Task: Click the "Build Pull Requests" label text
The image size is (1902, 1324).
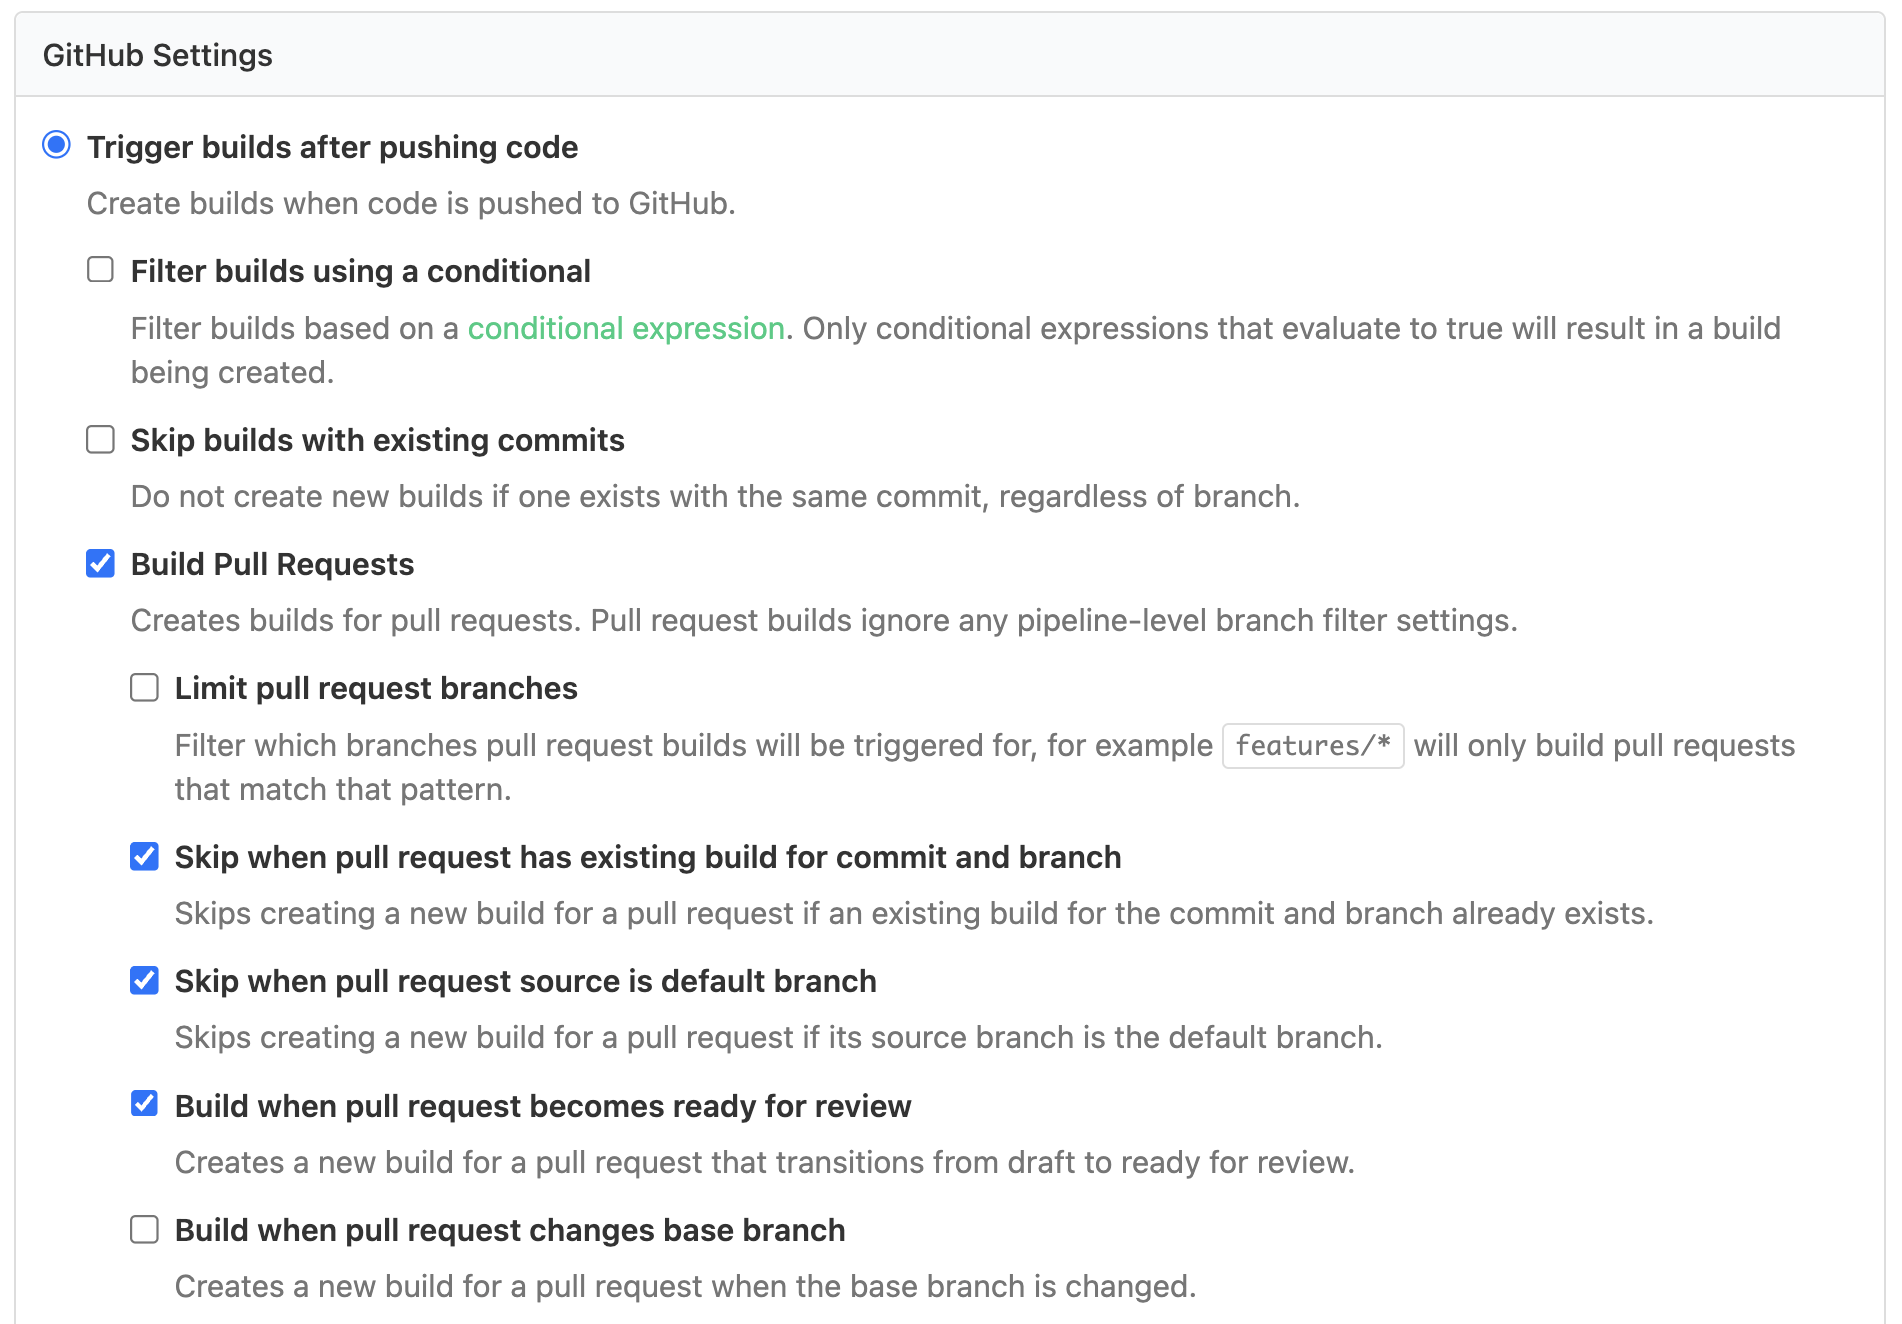Action: click(x=271, y=564)
